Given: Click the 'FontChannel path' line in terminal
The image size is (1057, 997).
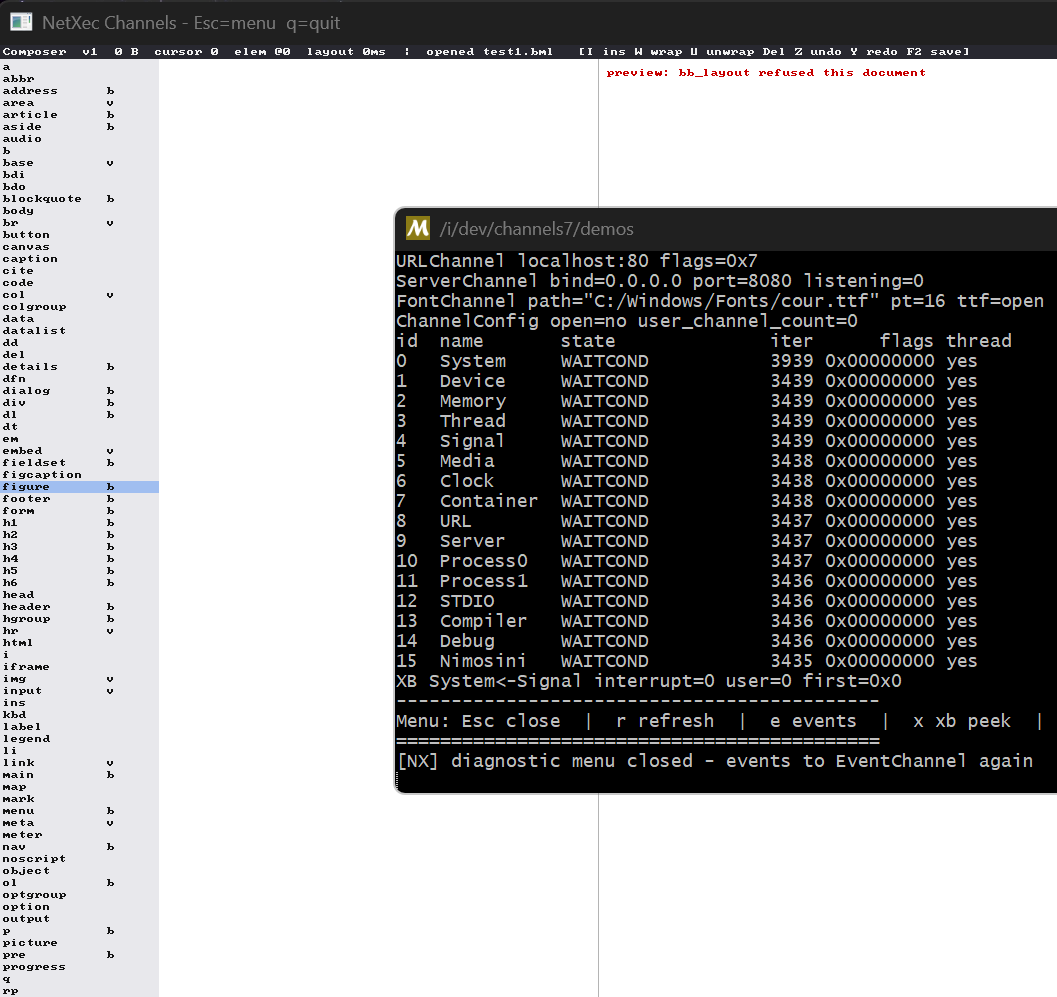Looking at the screenshot, I should click(x=719, y=301).
